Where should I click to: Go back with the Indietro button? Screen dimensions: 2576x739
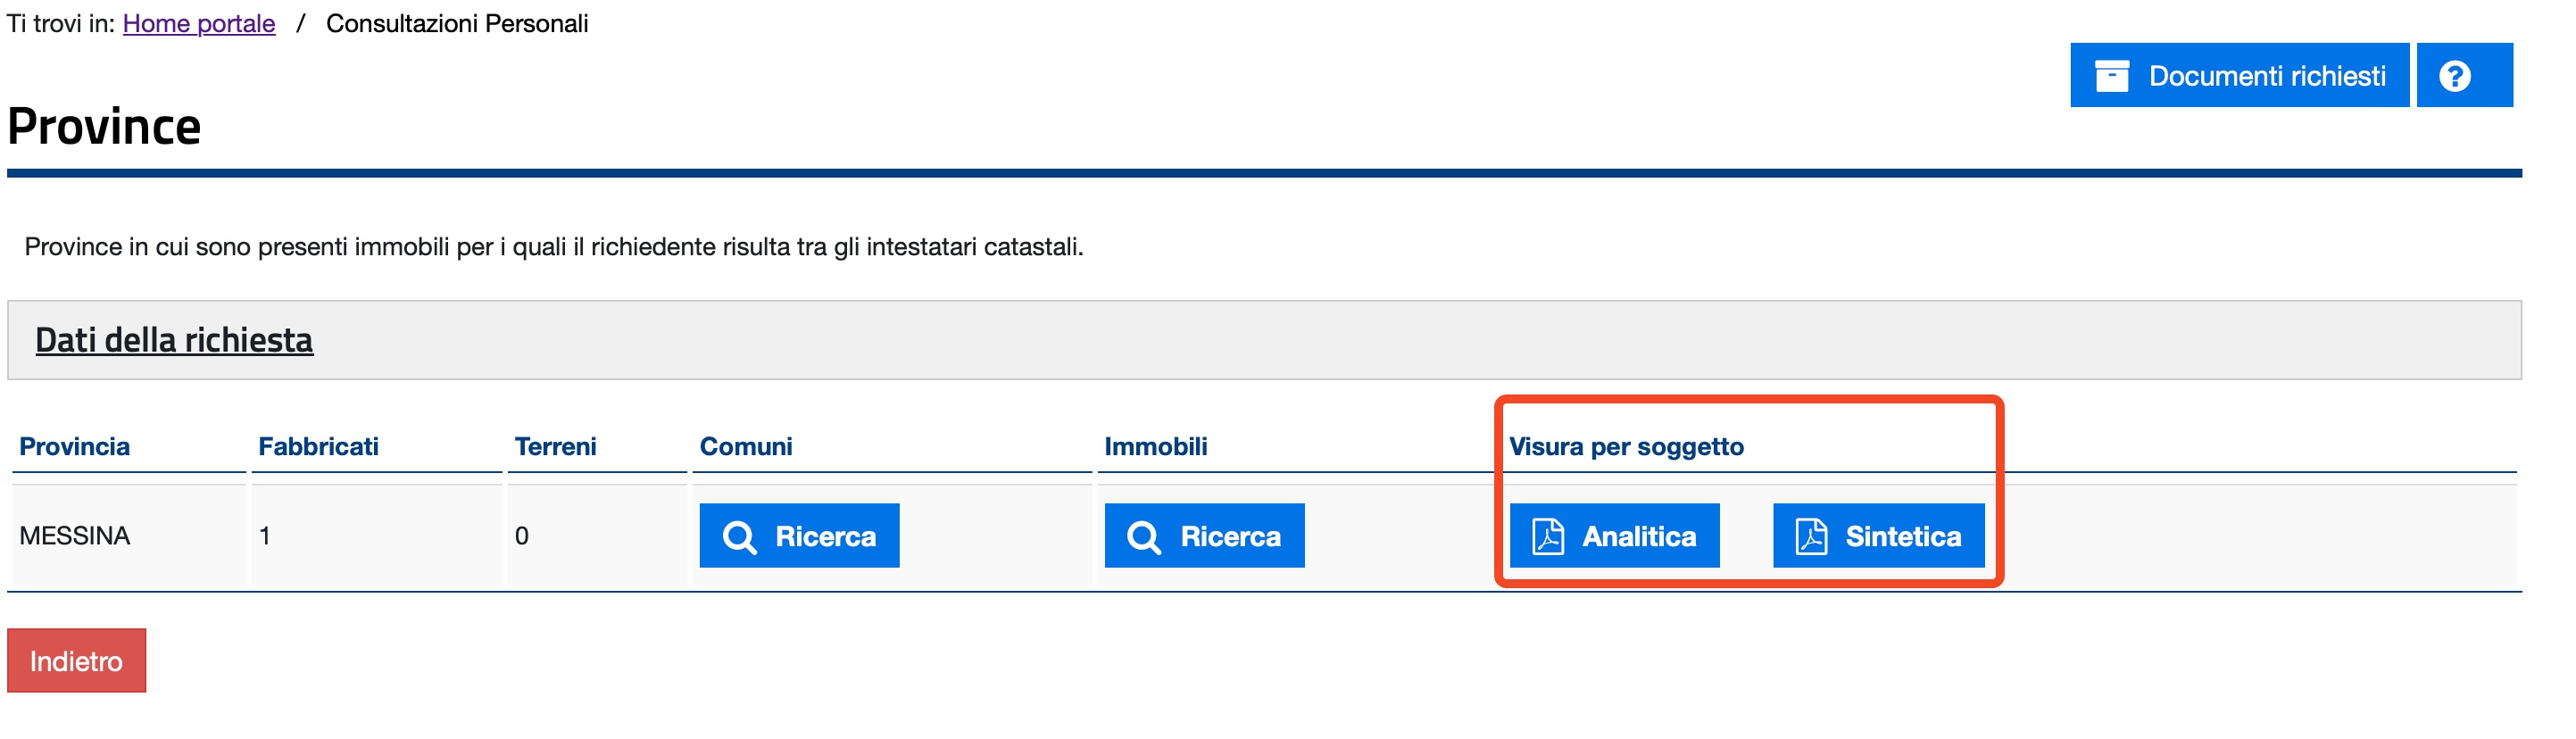[x=76, y=660]
